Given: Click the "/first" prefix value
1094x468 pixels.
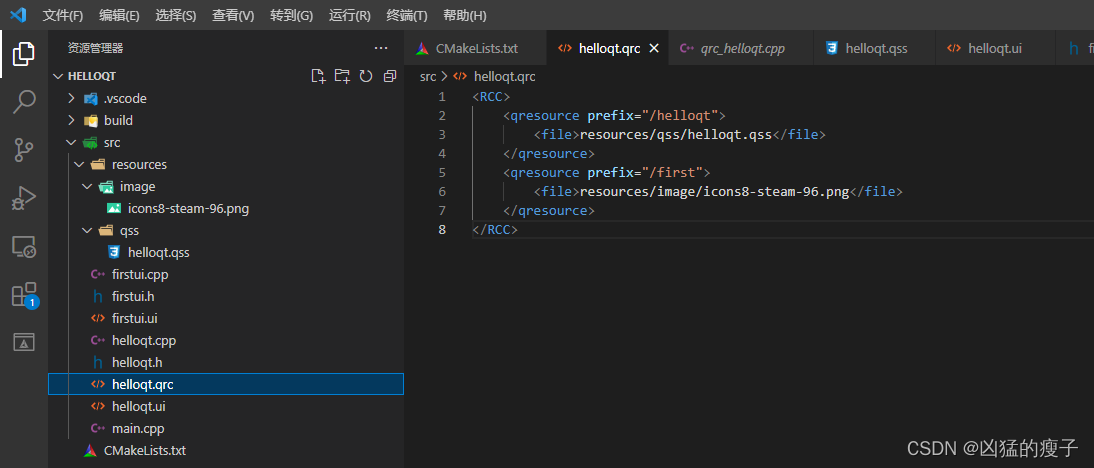Looking at the screenshot, I should click(672, 172).
